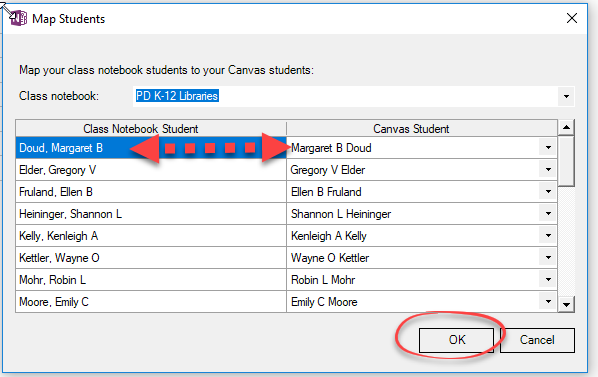Expand Kenleigh A Kelly dropdown arrow
598x377 pixels.
(x=548, y=236)
